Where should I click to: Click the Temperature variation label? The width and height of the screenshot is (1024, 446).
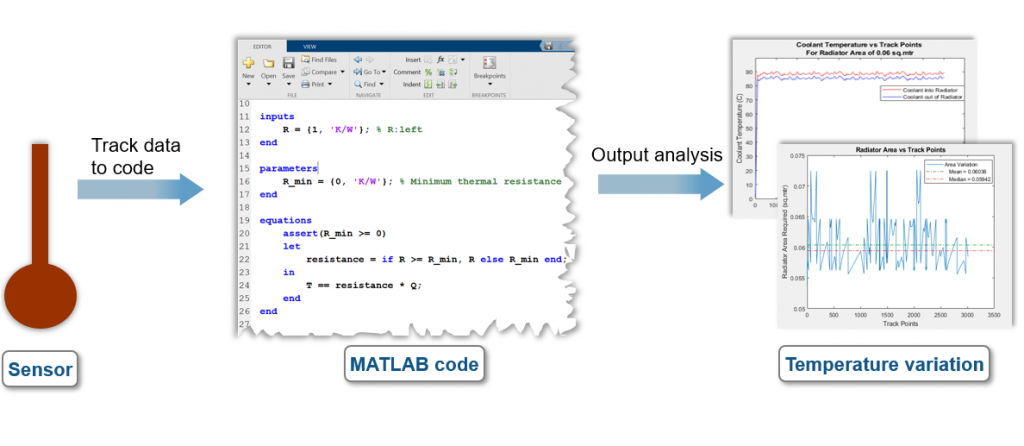884,364
